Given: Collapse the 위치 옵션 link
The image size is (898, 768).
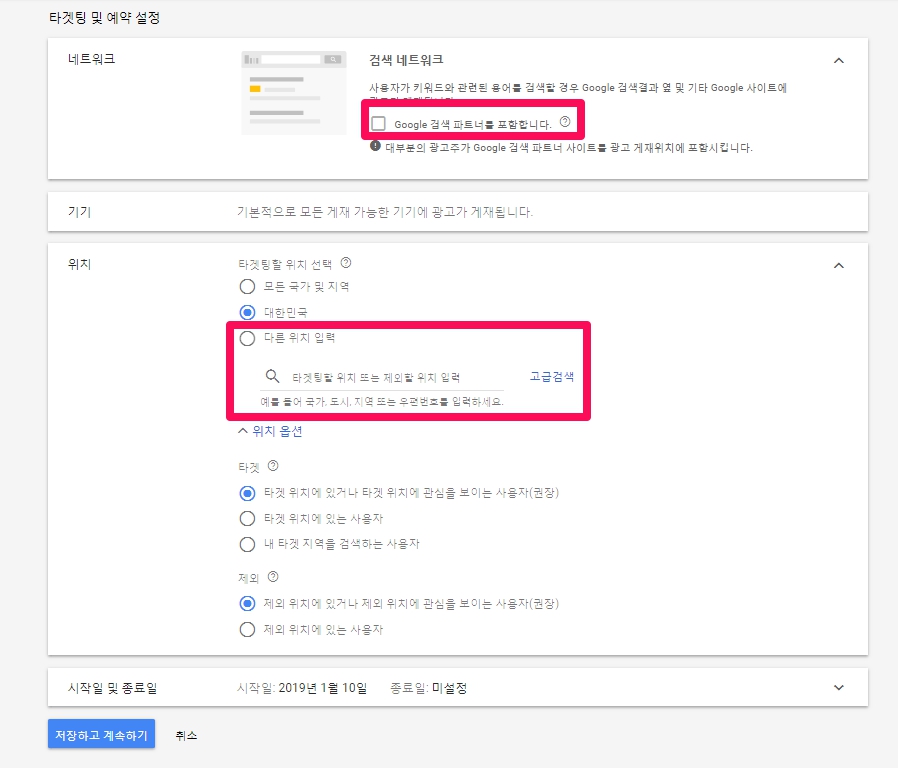Looking at the screenshot, I should click(x=269, y=432).
